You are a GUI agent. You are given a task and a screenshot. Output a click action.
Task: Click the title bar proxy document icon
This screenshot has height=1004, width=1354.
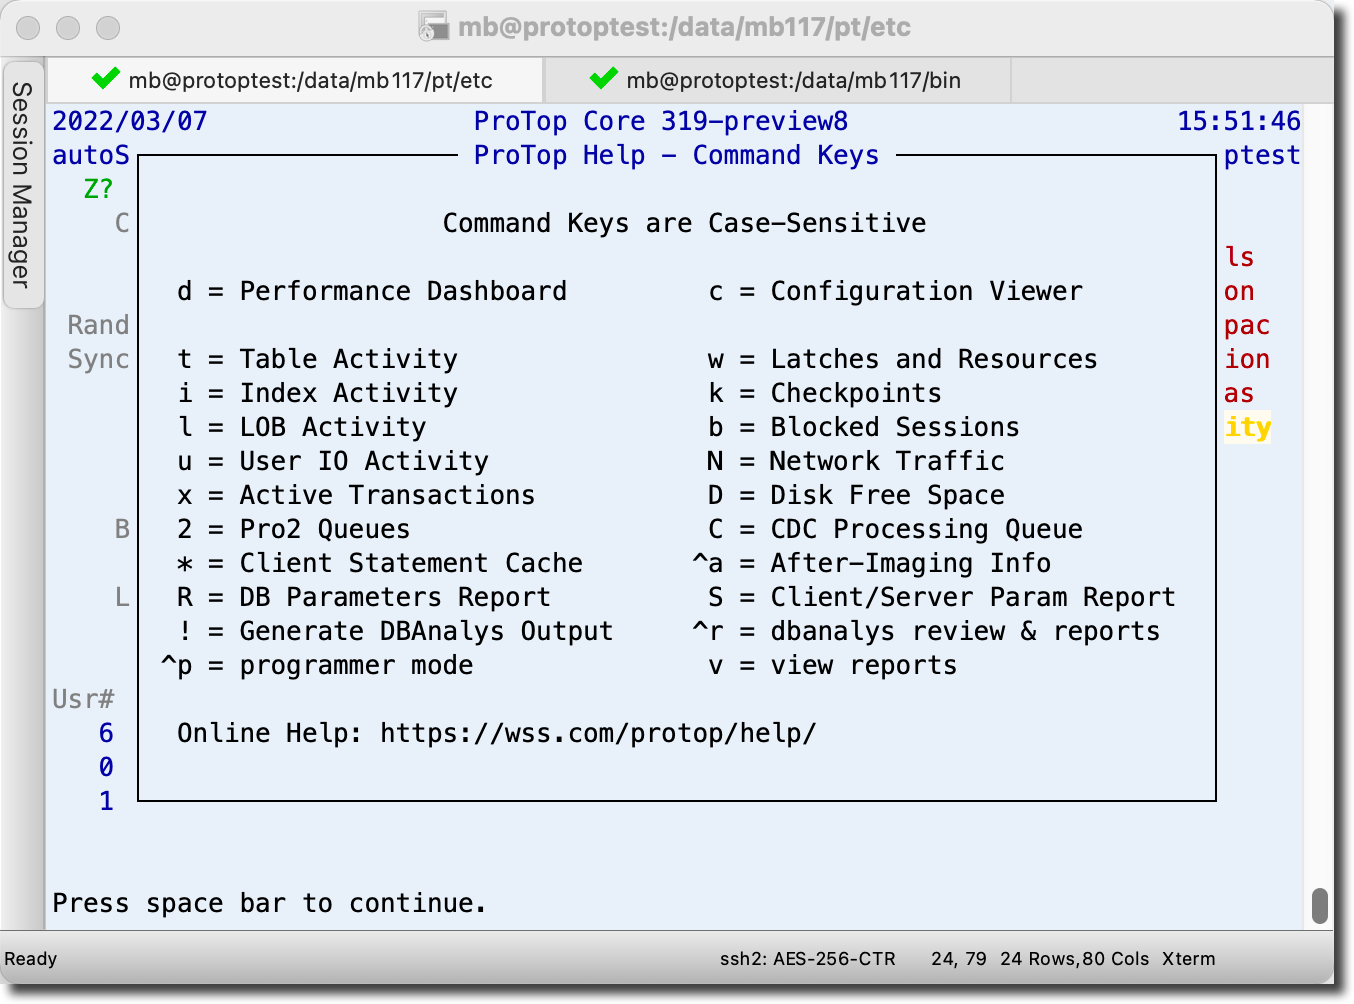(x=433, y=27)
